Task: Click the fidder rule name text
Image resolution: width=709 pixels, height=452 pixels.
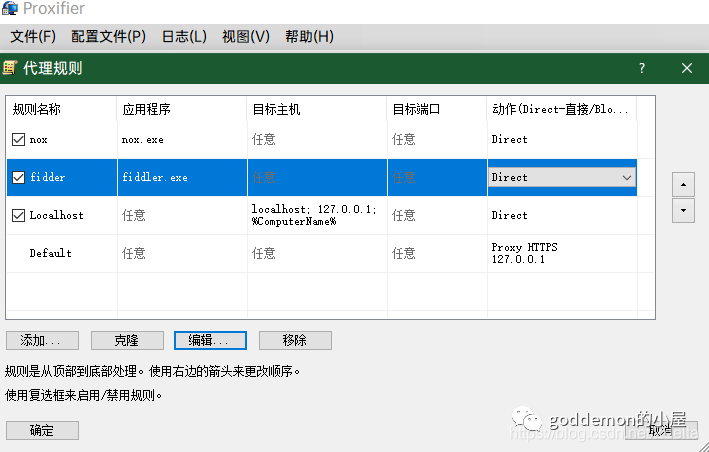Action: coord(47,177)
